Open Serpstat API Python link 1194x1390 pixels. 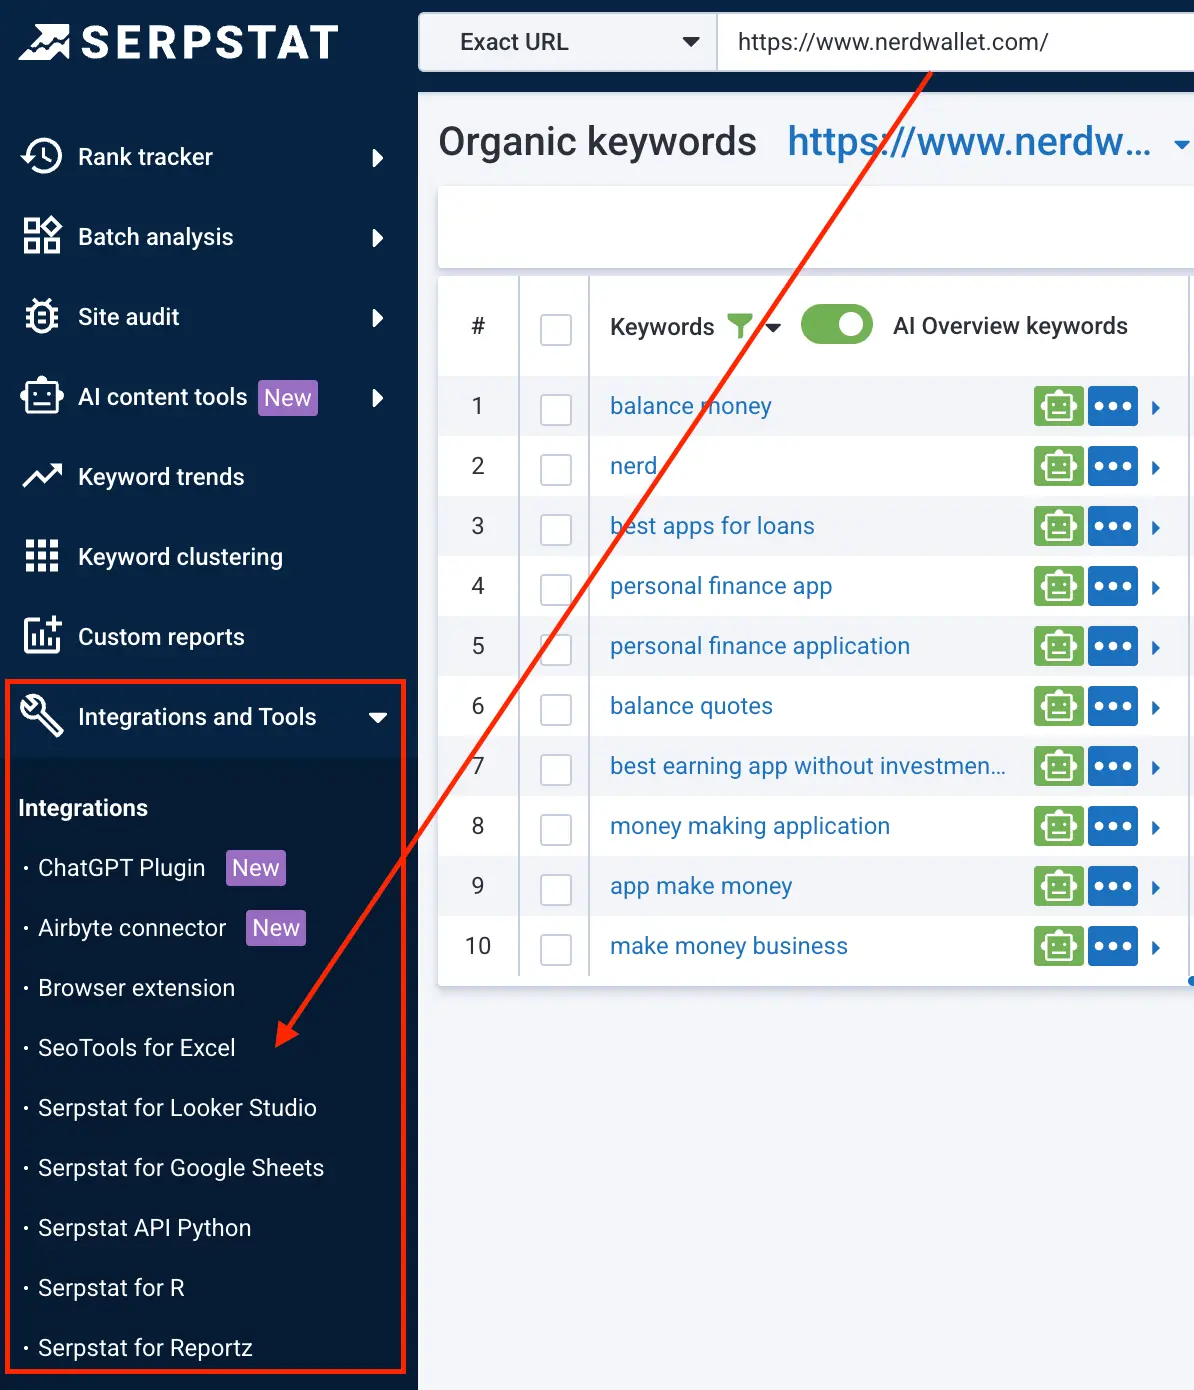coord(144,1228)
